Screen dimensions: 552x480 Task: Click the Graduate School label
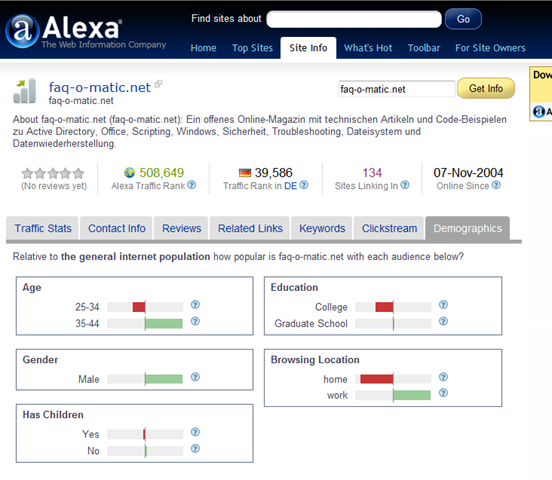[x=310, y=323]
